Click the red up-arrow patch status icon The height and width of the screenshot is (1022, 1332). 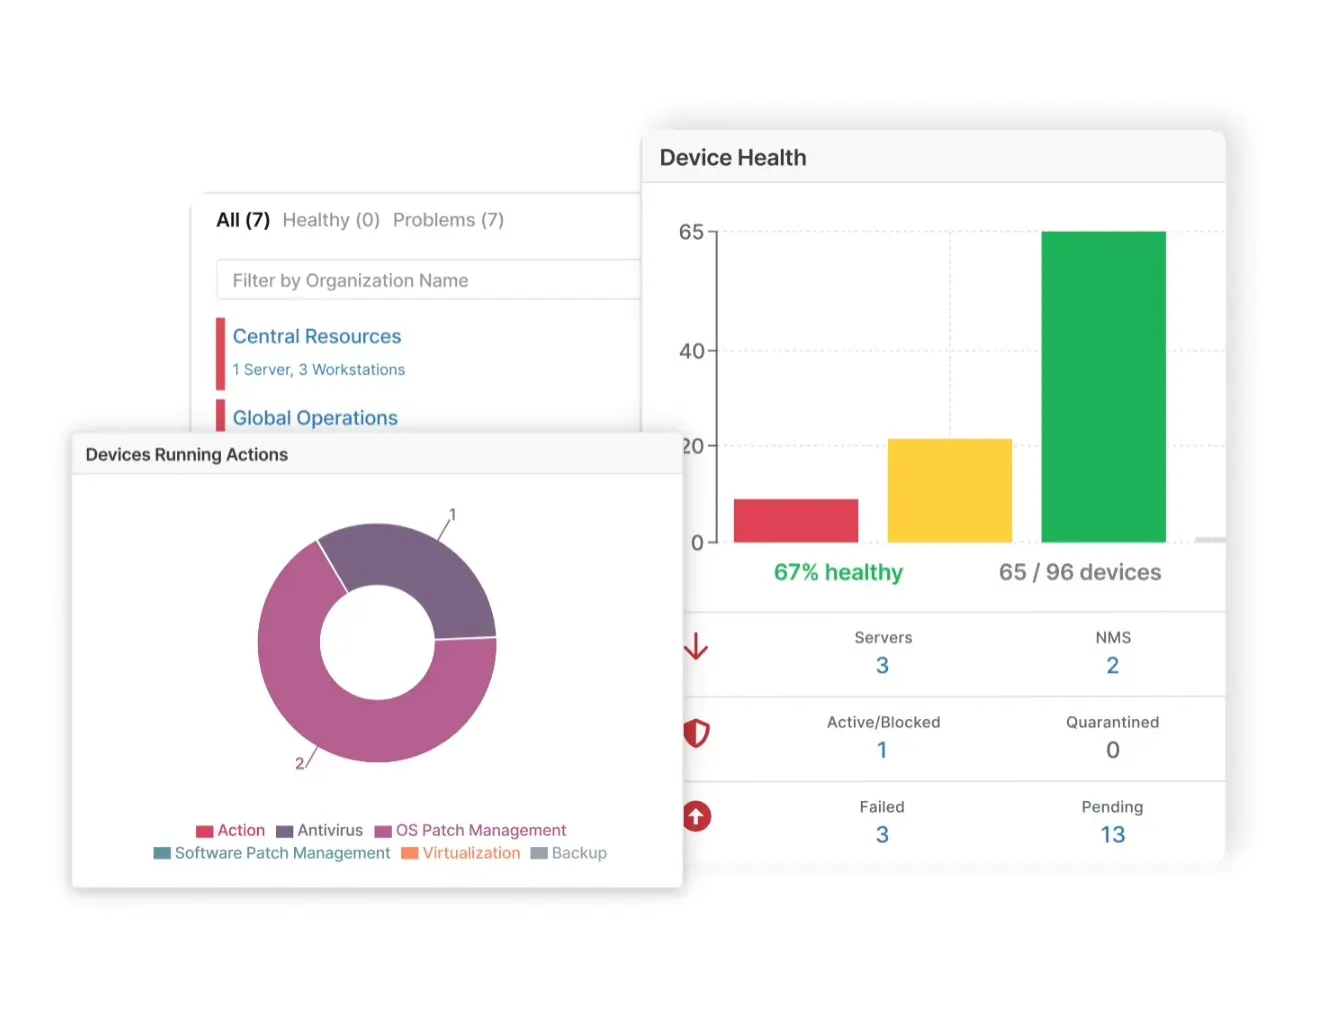pos(696,817)
